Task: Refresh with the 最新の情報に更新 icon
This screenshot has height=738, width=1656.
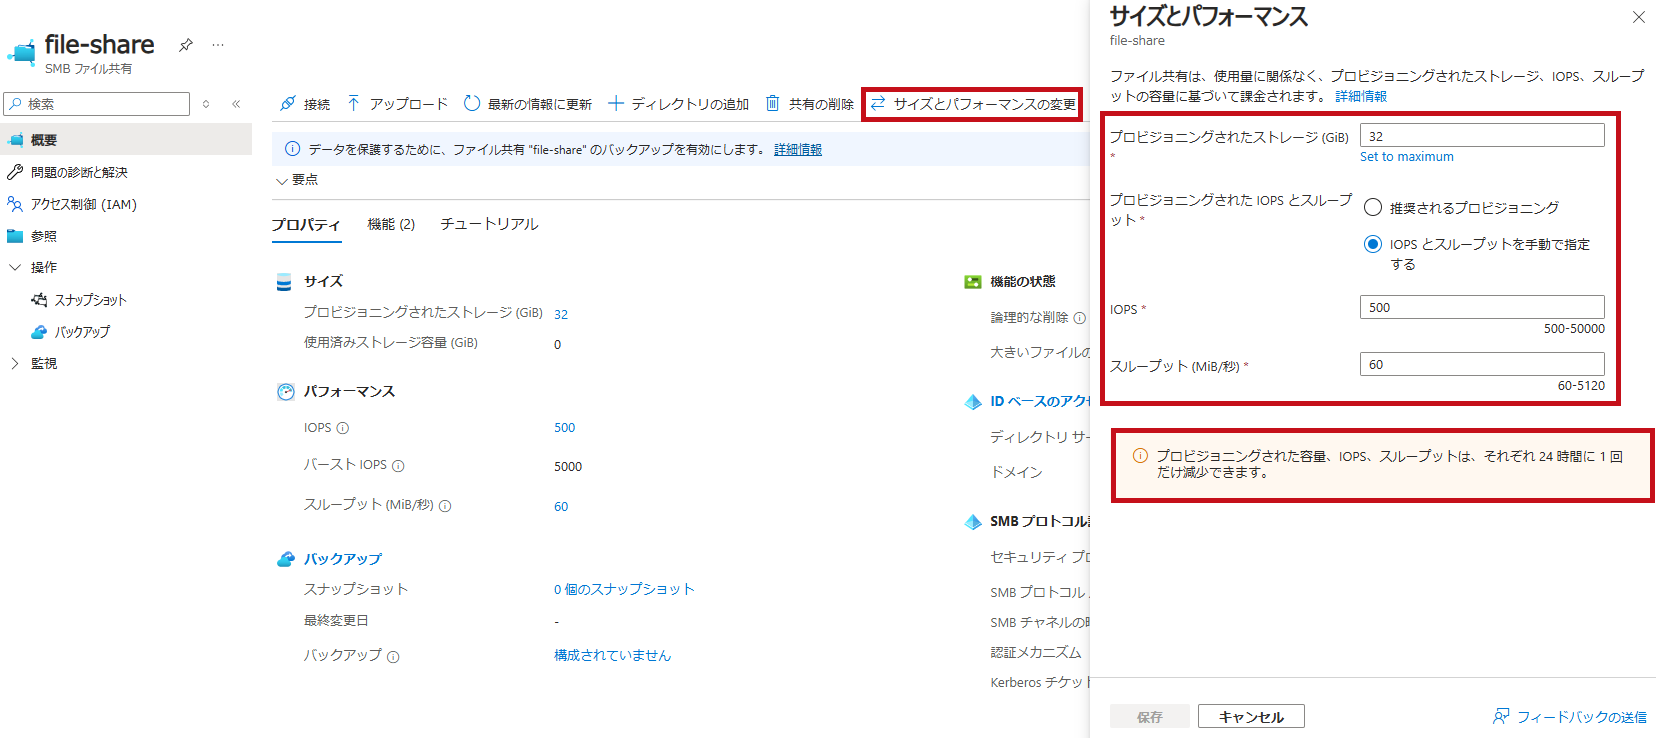Action: coord(472,103)
